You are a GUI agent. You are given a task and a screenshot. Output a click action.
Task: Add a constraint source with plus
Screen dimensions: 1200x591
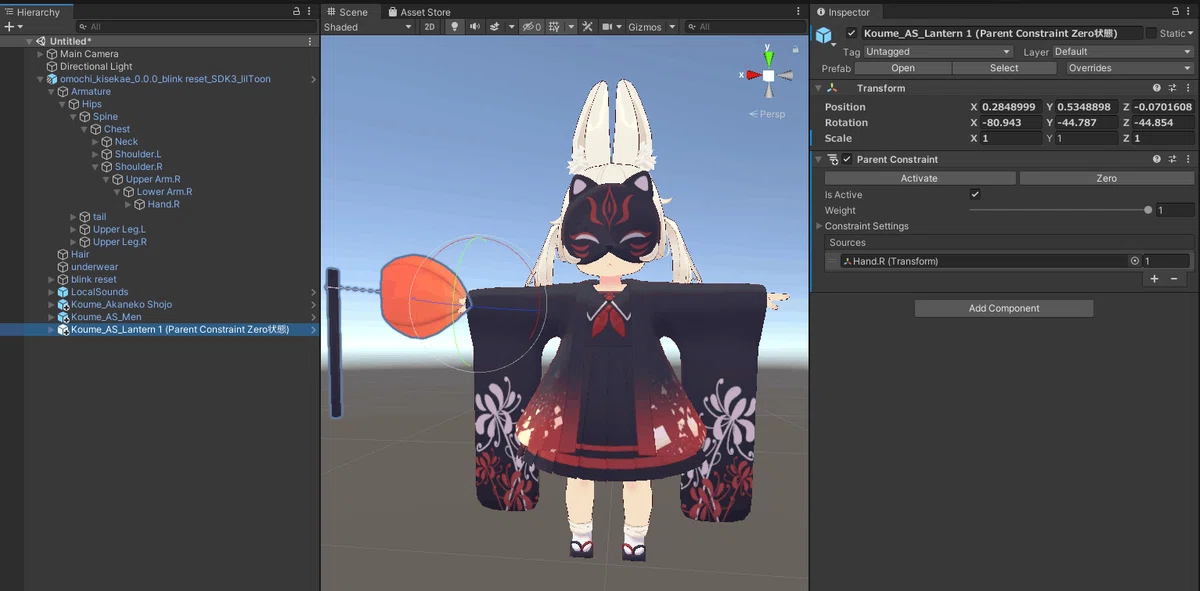1154,279
